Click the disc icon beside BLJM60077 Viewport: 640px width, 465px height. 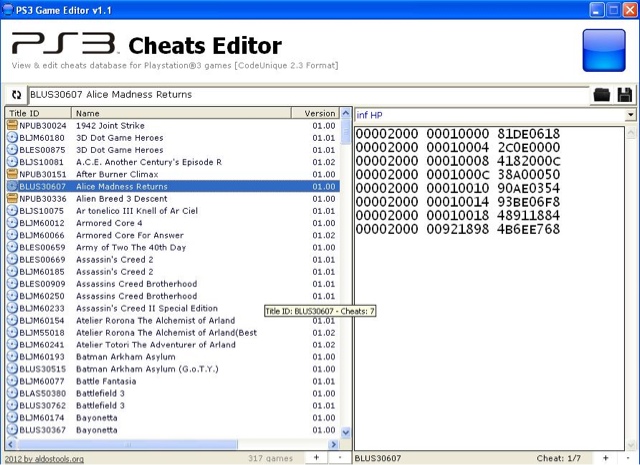[13, 381]
